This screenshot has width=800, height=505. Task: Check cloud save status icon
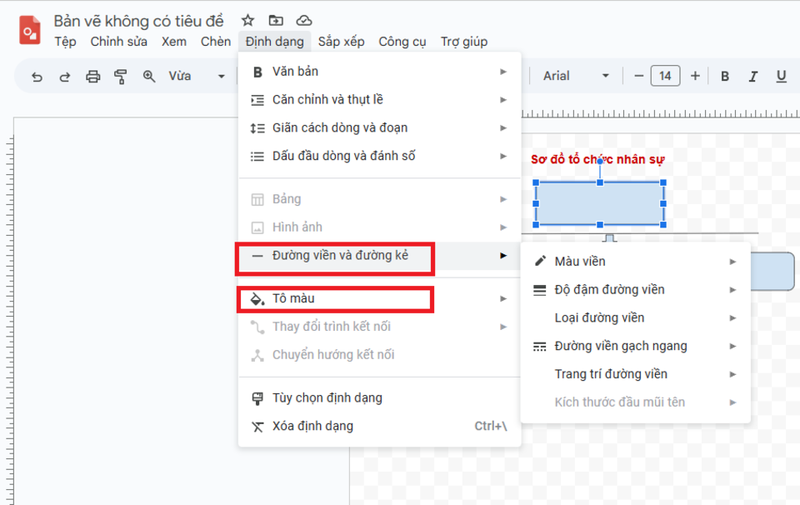[x=304, y=20]
